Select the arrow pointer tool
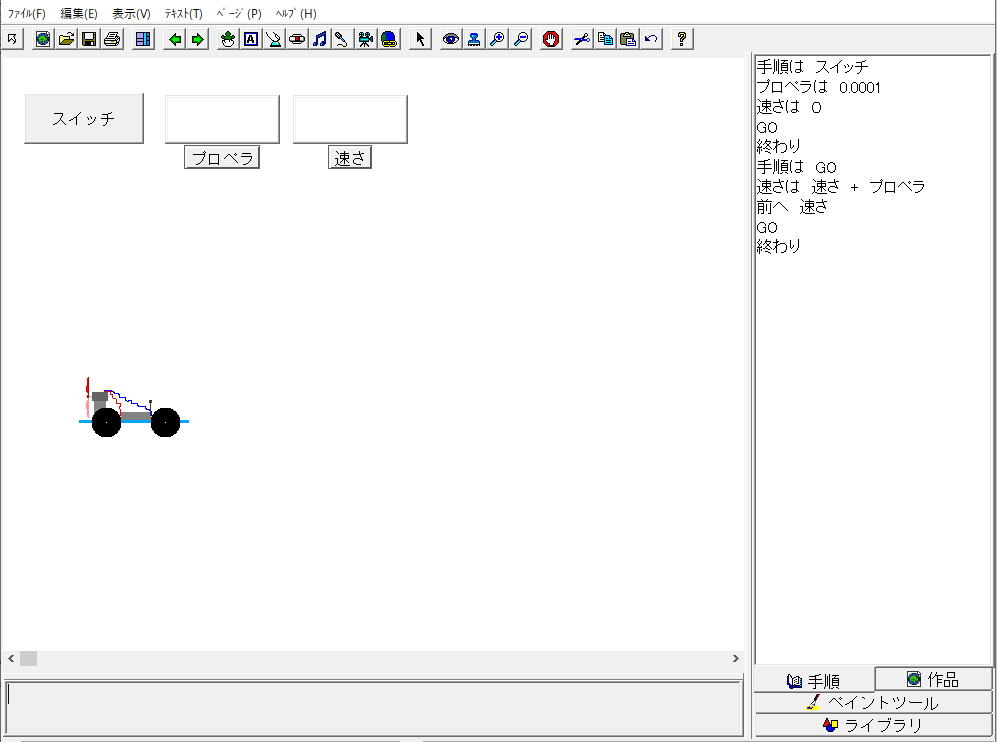The image size is (997, 742). point(420,39)
